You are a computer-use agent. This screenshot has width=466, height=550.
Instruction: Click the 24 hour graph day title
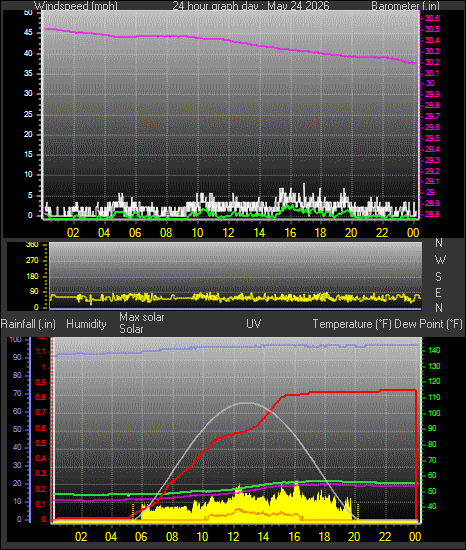pos(251,6)
